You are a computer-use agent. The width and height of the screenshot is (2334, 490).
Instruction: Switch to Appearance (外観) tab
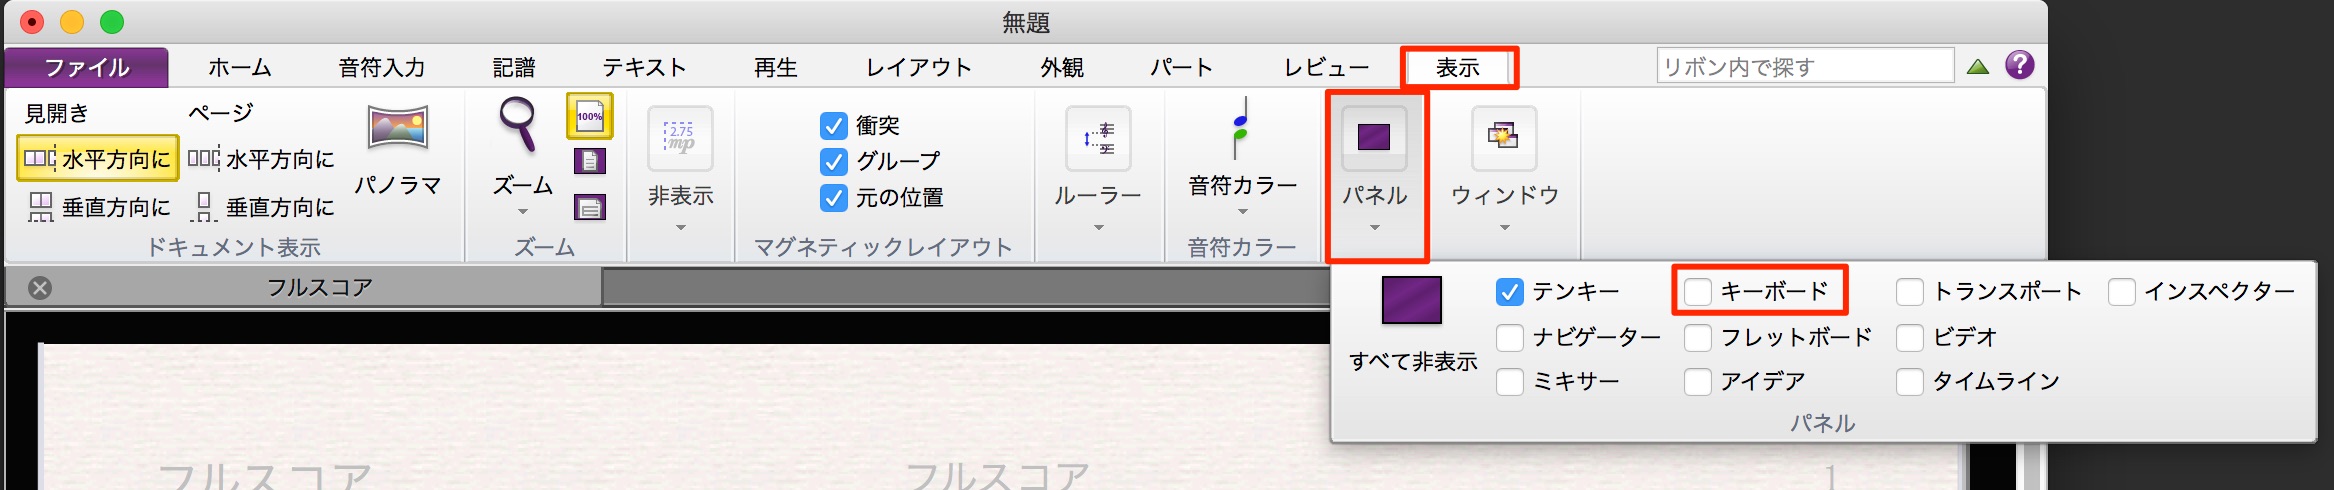pyautogui.click(x=1062, y=67)
